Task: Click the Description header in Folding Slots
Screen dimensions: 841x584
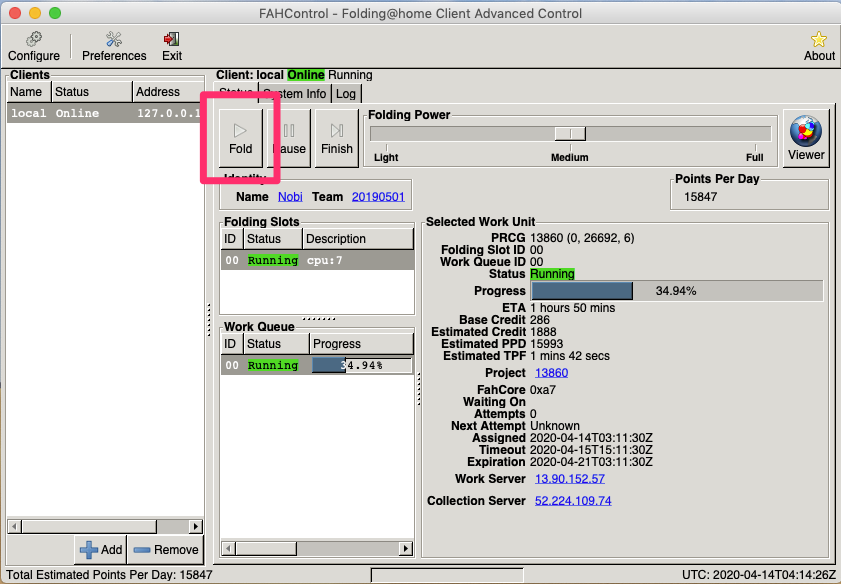Action: (x=358, y=239)
